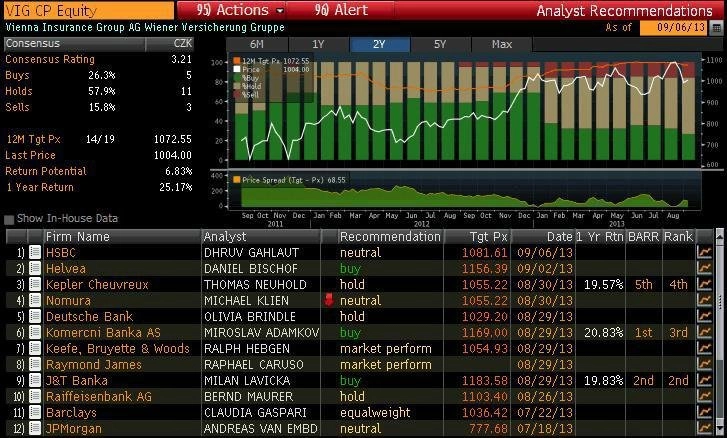Click the scroll down arrow of the table
The image size is (727, 438).
[x=719, y=428]
